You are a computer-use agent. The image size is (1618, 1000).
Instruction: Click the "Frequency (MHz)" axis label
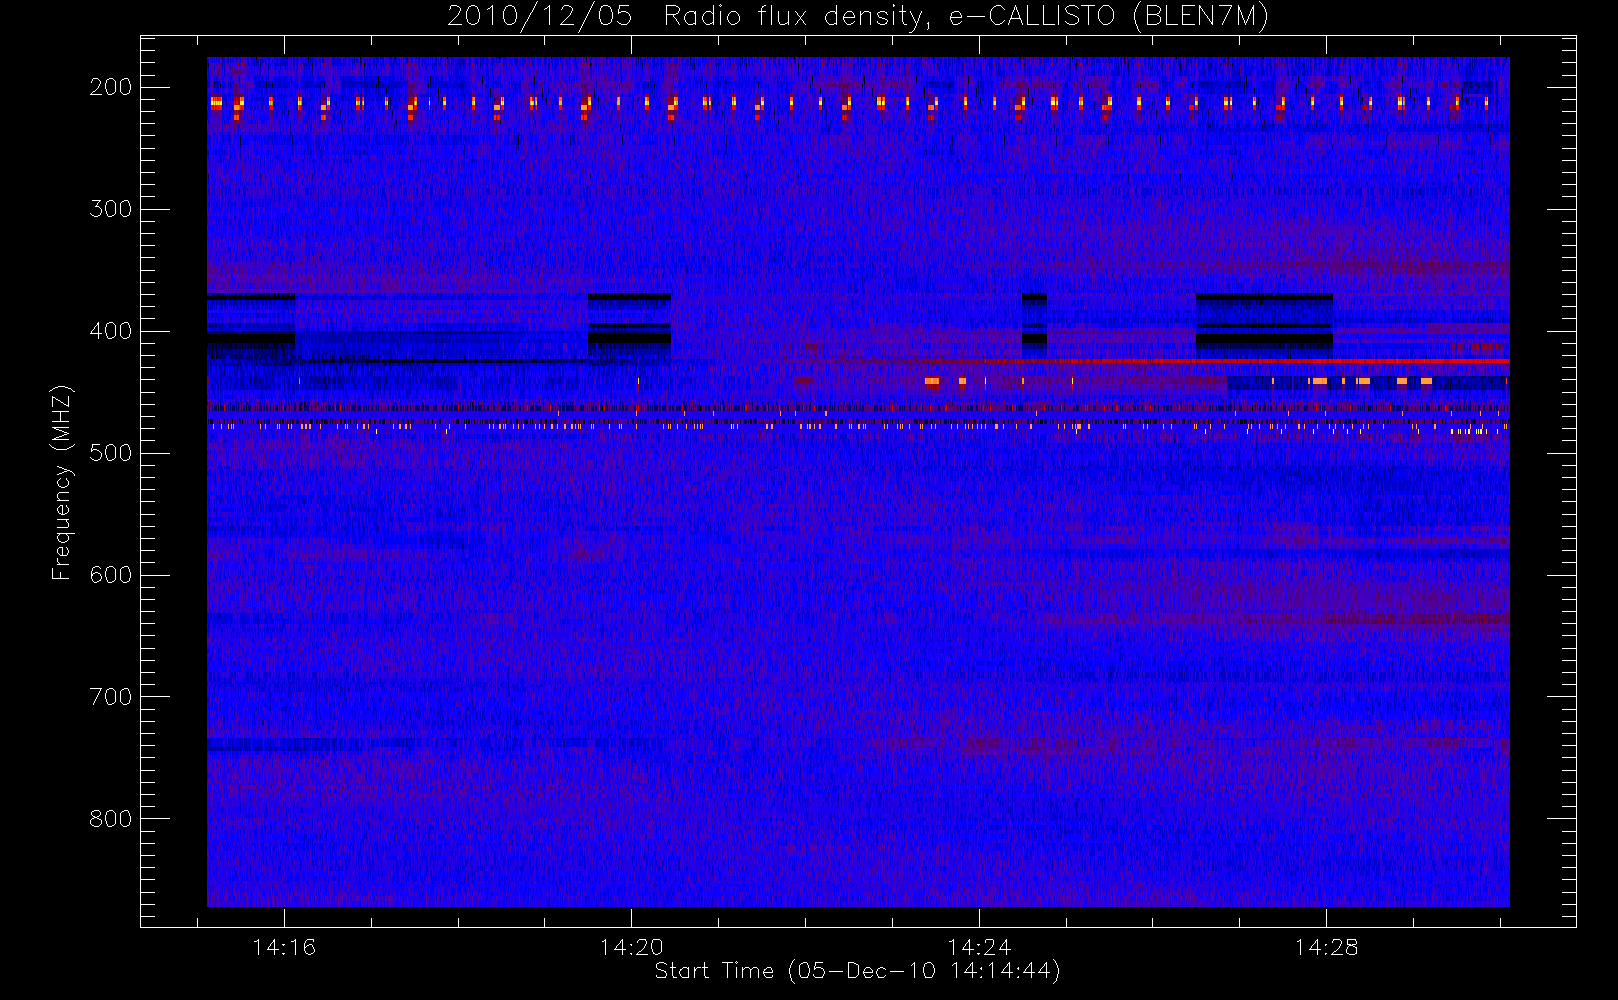pyautogui.click(x=62, y=482)
